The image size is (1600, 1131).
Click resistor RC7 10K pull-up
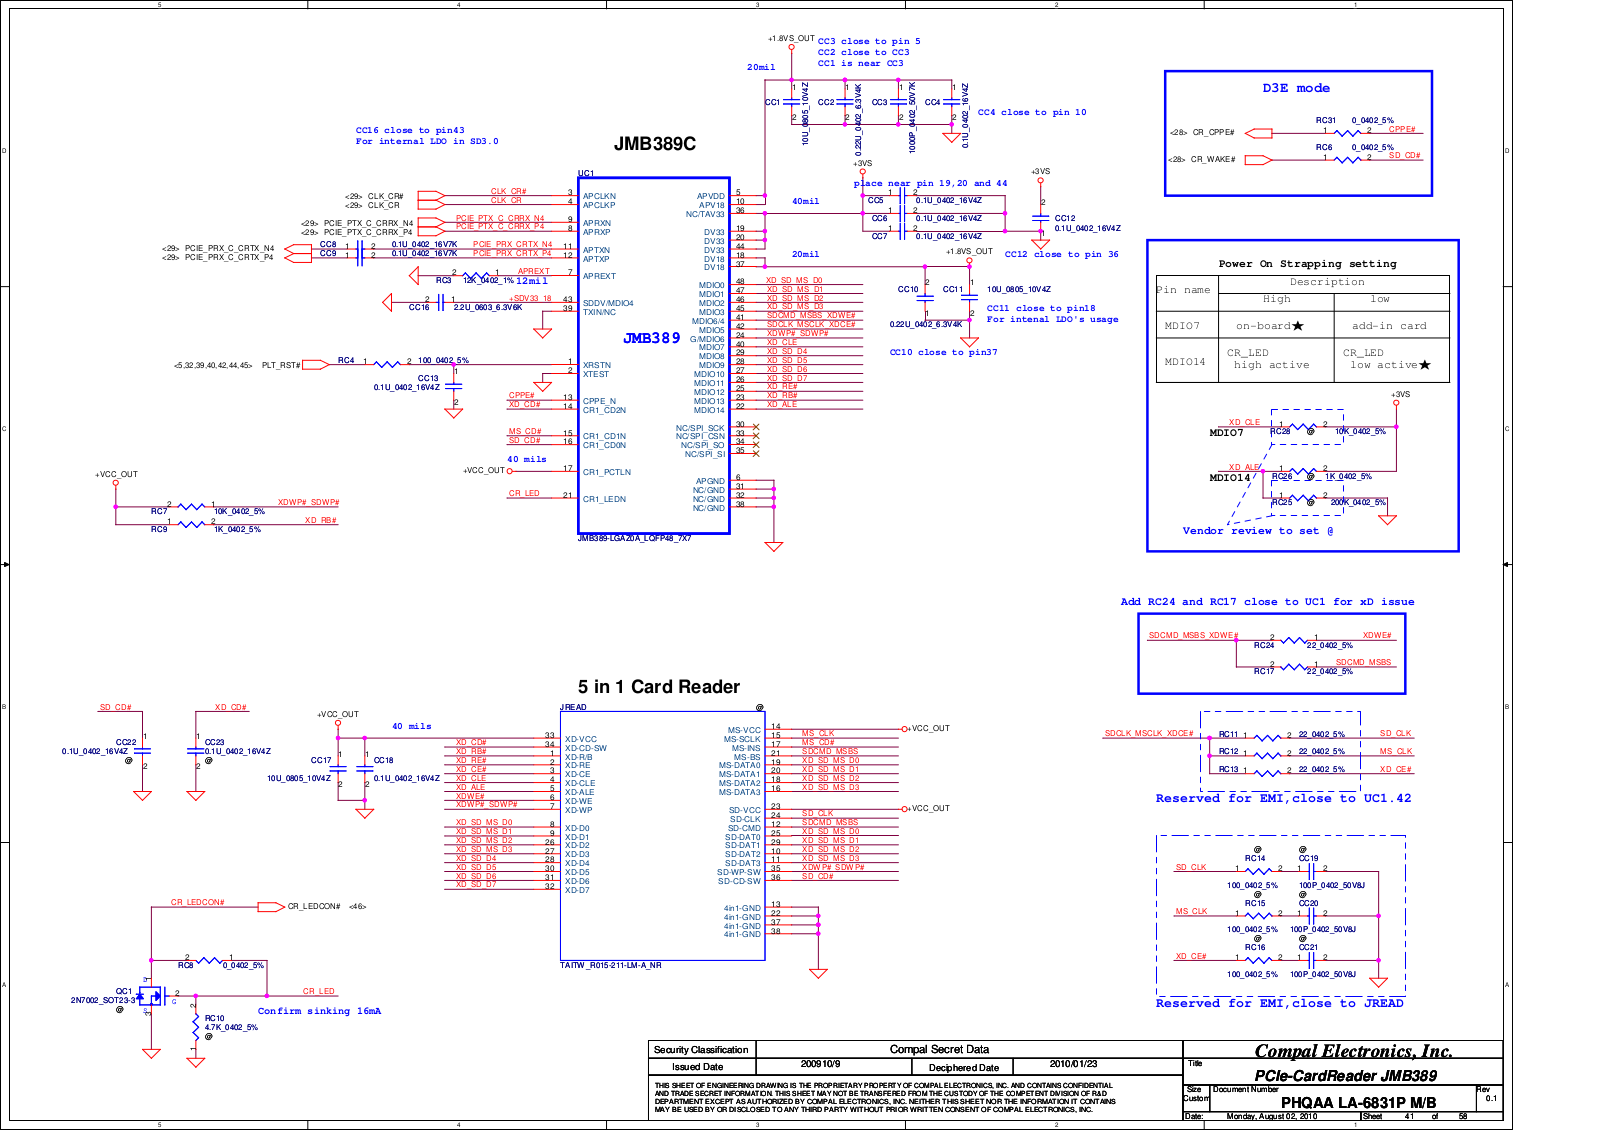point(191,506)
